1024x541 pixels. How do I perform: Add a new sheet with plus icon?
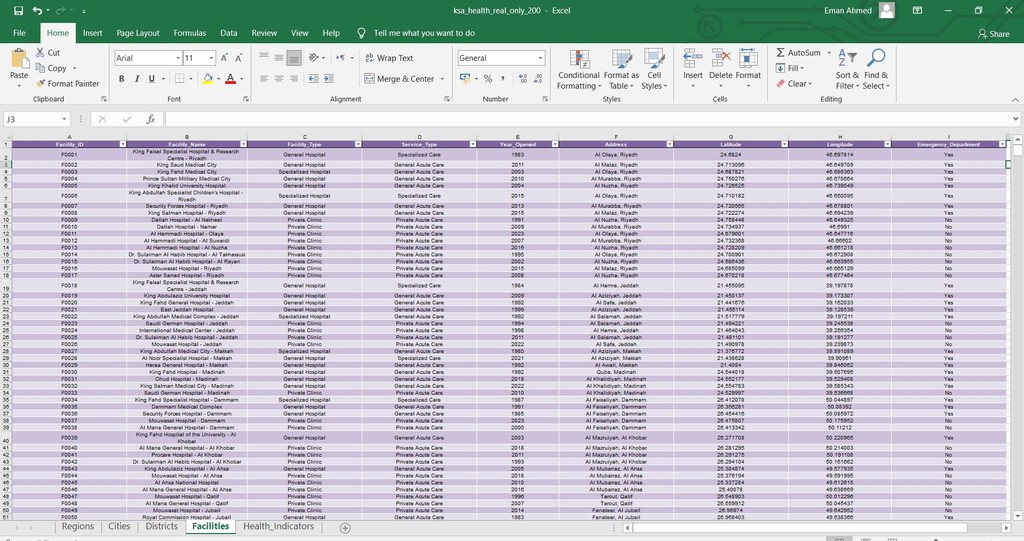pyautogui.click(x=345, y=527)
